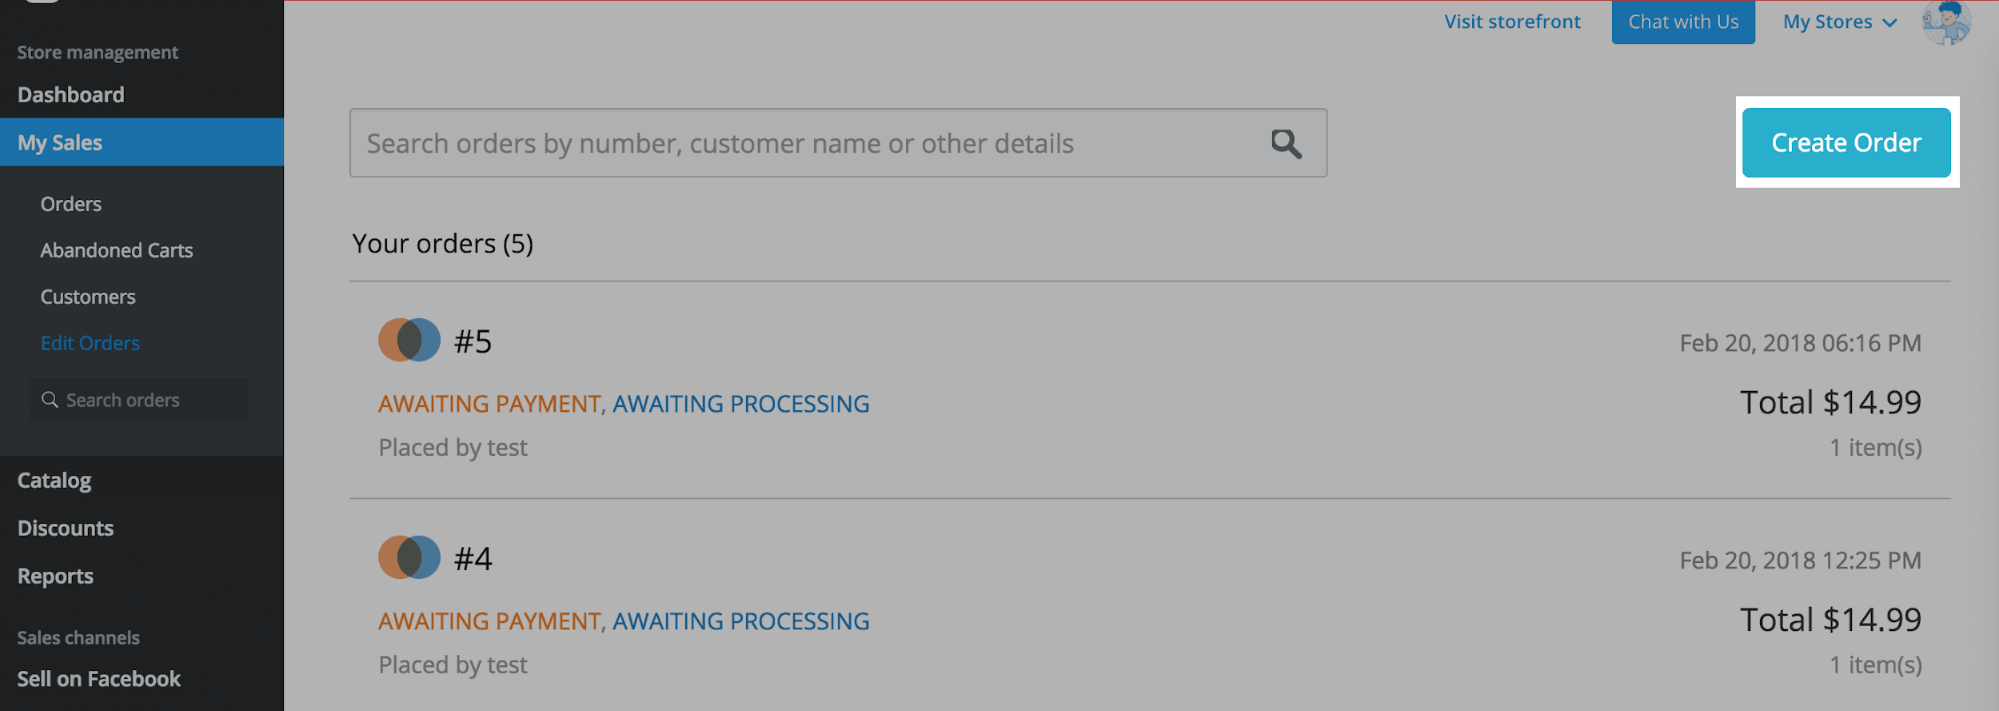Click the sidebar search orders magnifier icon
Screen dimensions: 1999x711
(49, 400)
